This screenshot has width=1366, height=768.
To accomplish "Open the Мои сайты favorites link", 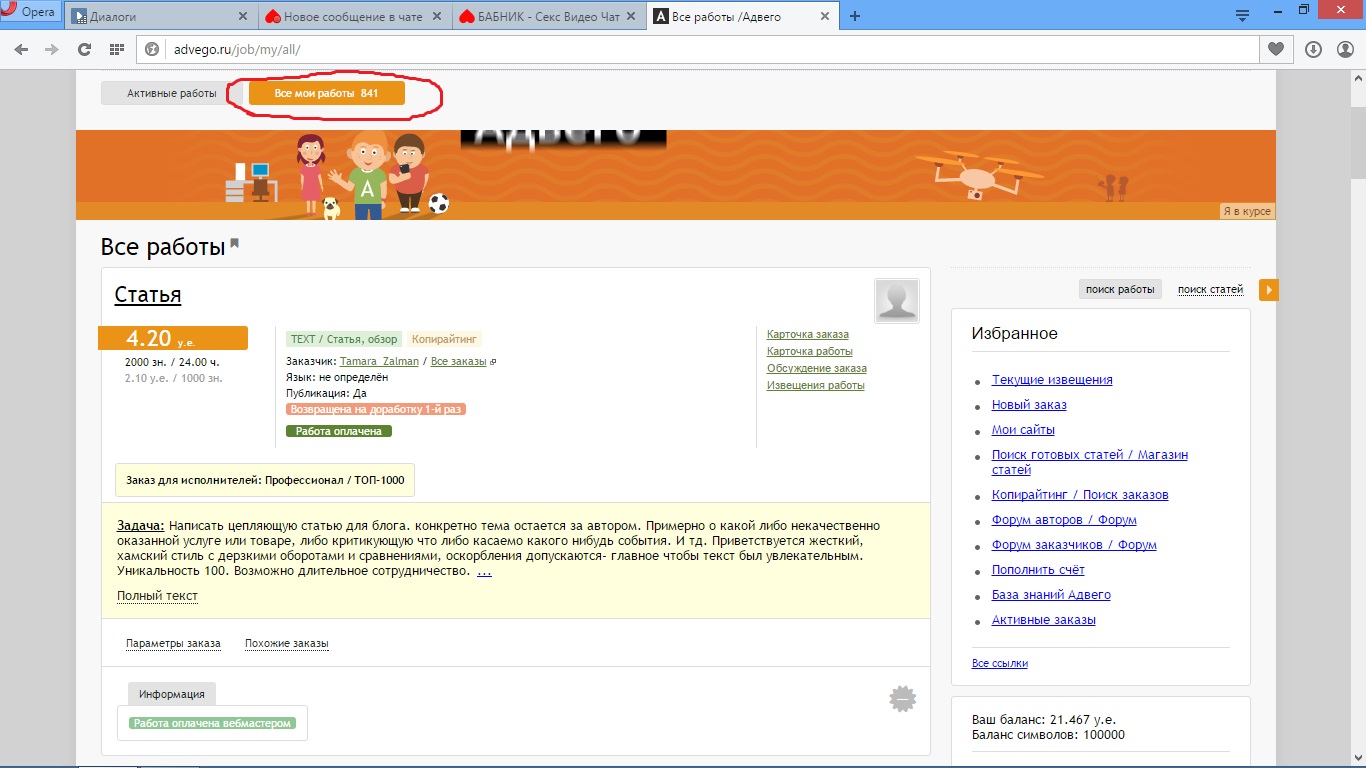I will tap(1023, 430).
